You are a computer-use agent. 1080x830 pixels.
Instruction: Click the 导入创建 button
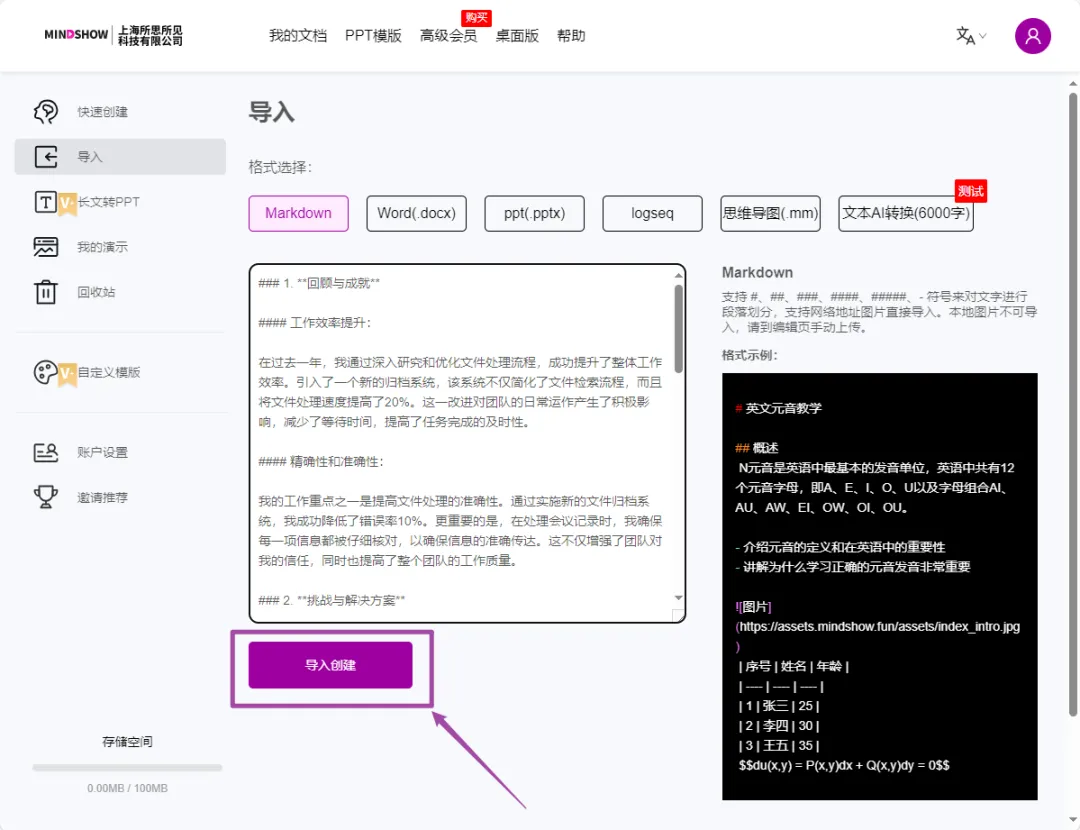point(331,665)
